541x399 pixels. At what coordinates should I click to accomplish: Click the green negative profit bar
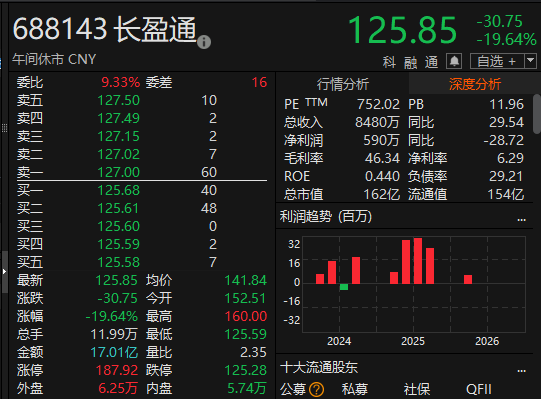click(344, 287)
